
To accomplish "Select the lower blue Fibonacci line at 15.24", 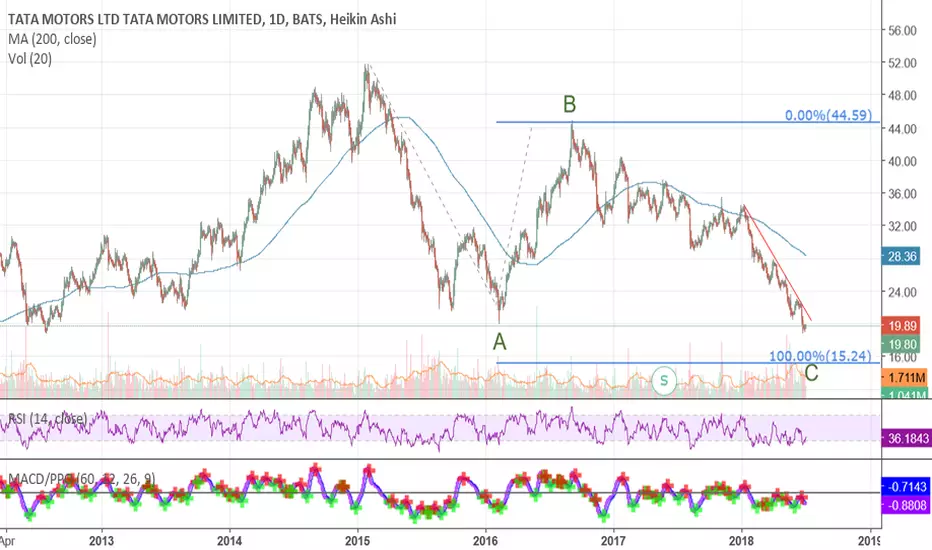I will 688,363.
